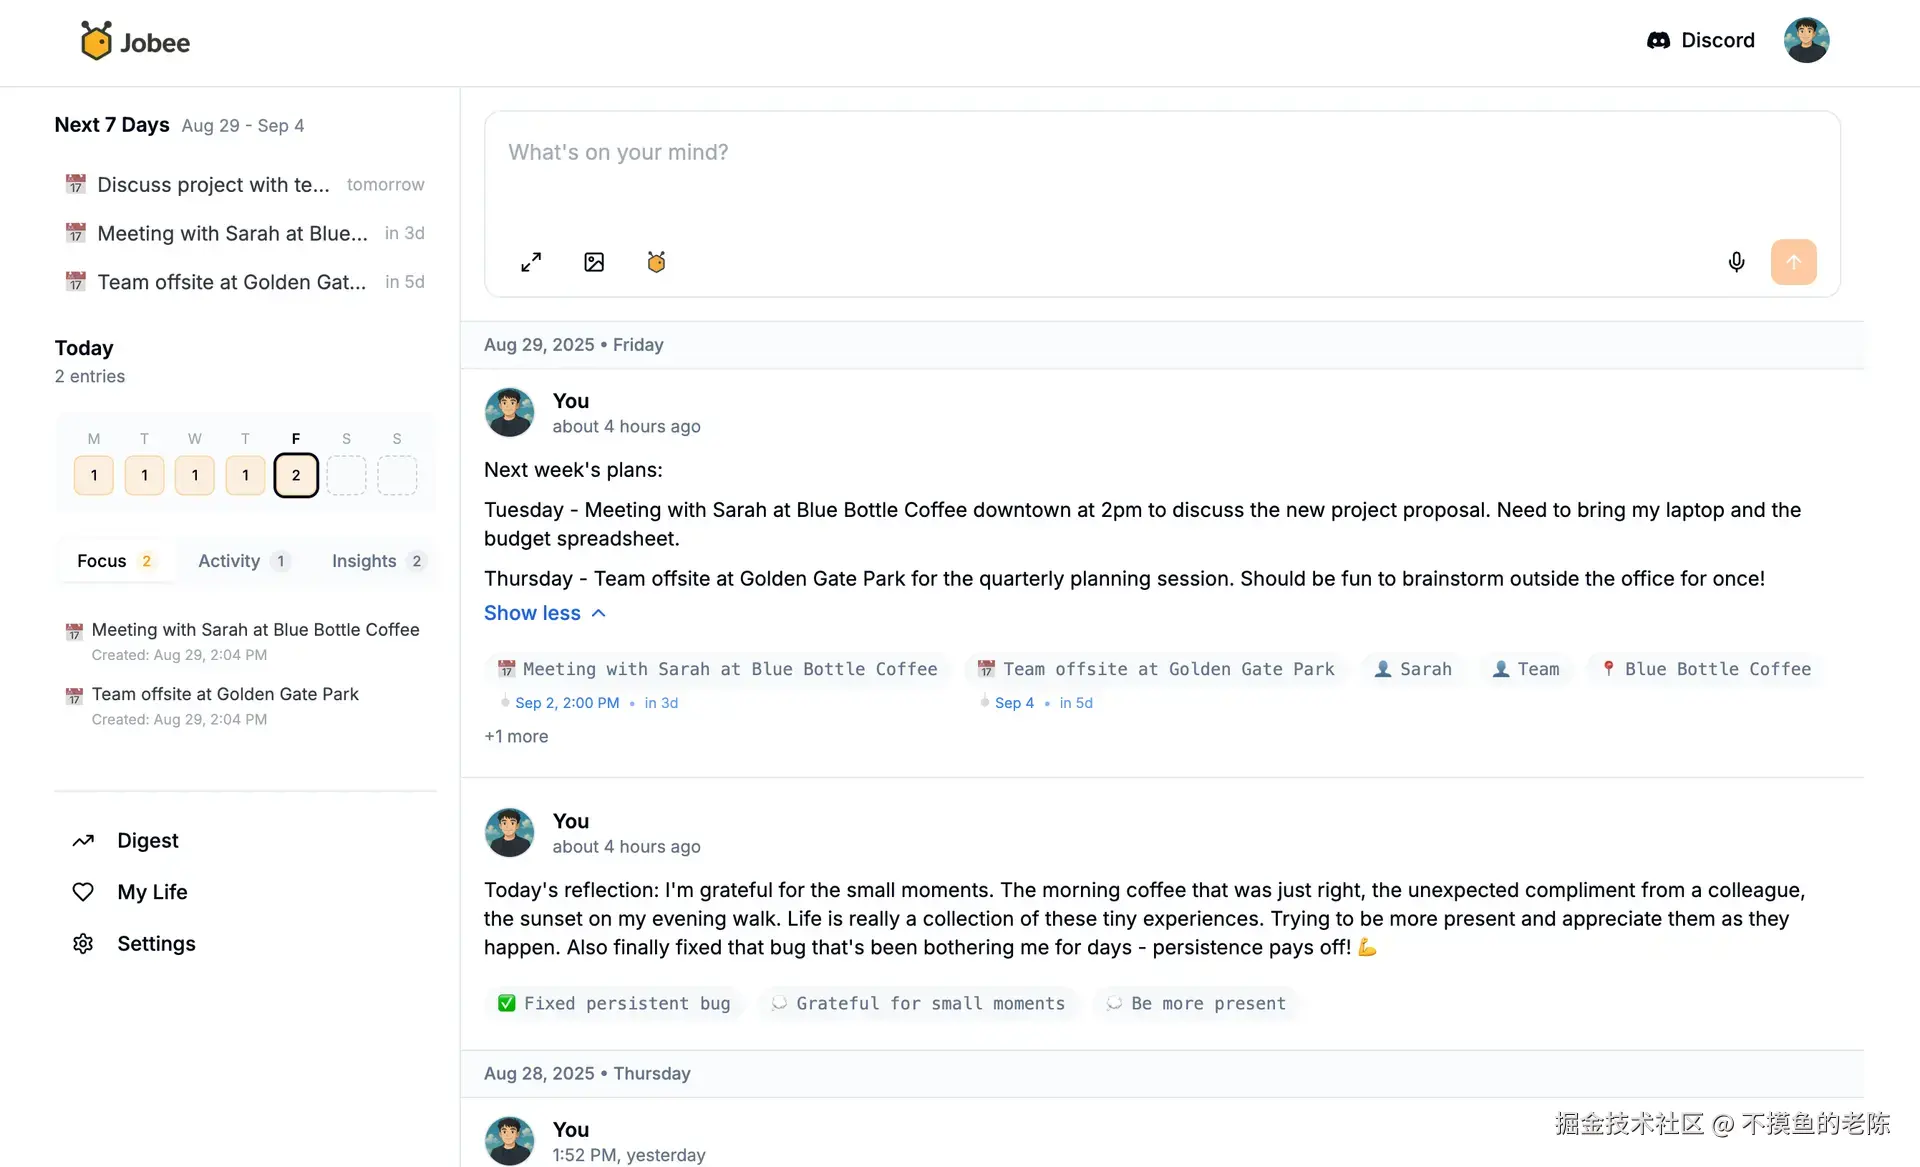The image size is (1920, 1167).
Task: Click the microphone voice input icon
Action: pyautogui.click(x=1736, y=262)
